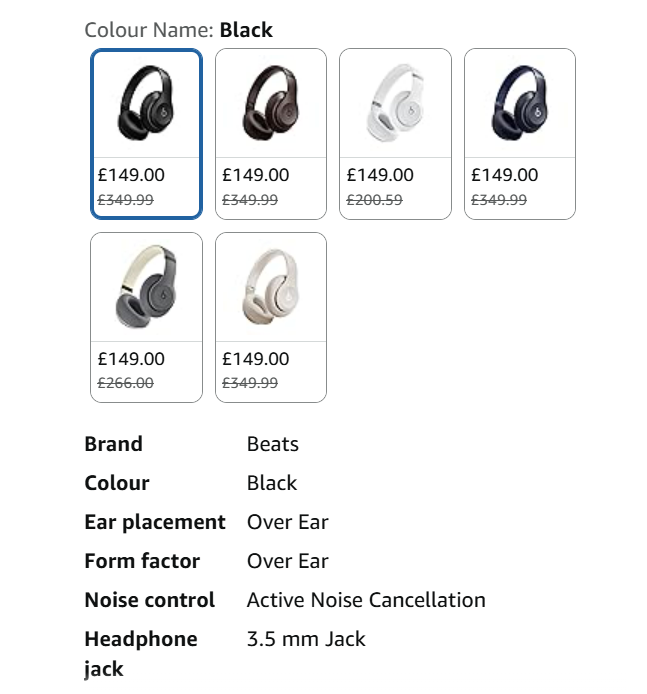Choose the grey and cream headphones swatch

tap(146, 289)
